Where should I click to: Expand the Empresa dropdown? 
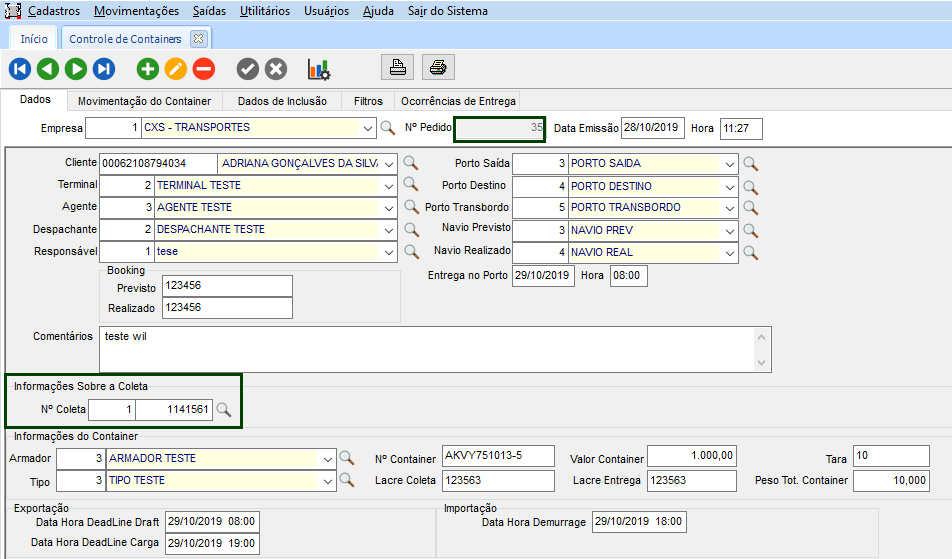pos(368,128)
